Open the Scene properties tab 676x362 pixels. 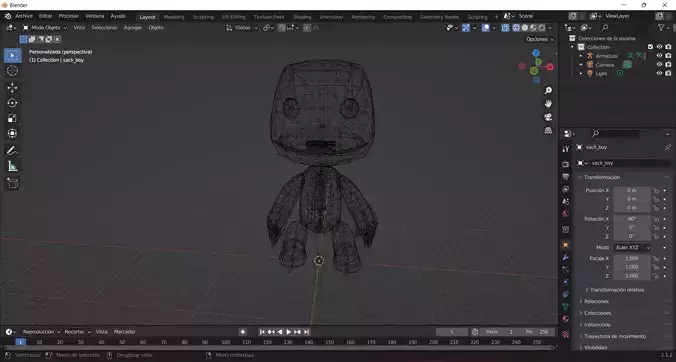pyautogui.click(x=566, y=201)
